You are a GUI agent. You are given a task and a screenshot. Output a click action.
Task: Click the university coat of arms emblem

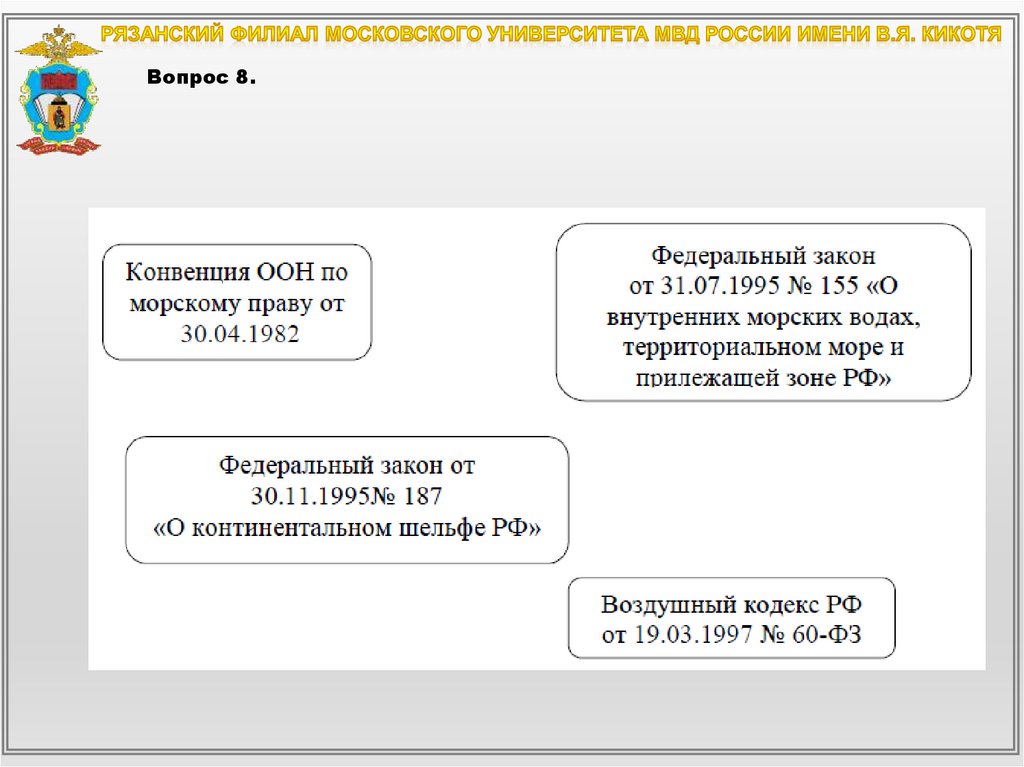tap(58, 90)
